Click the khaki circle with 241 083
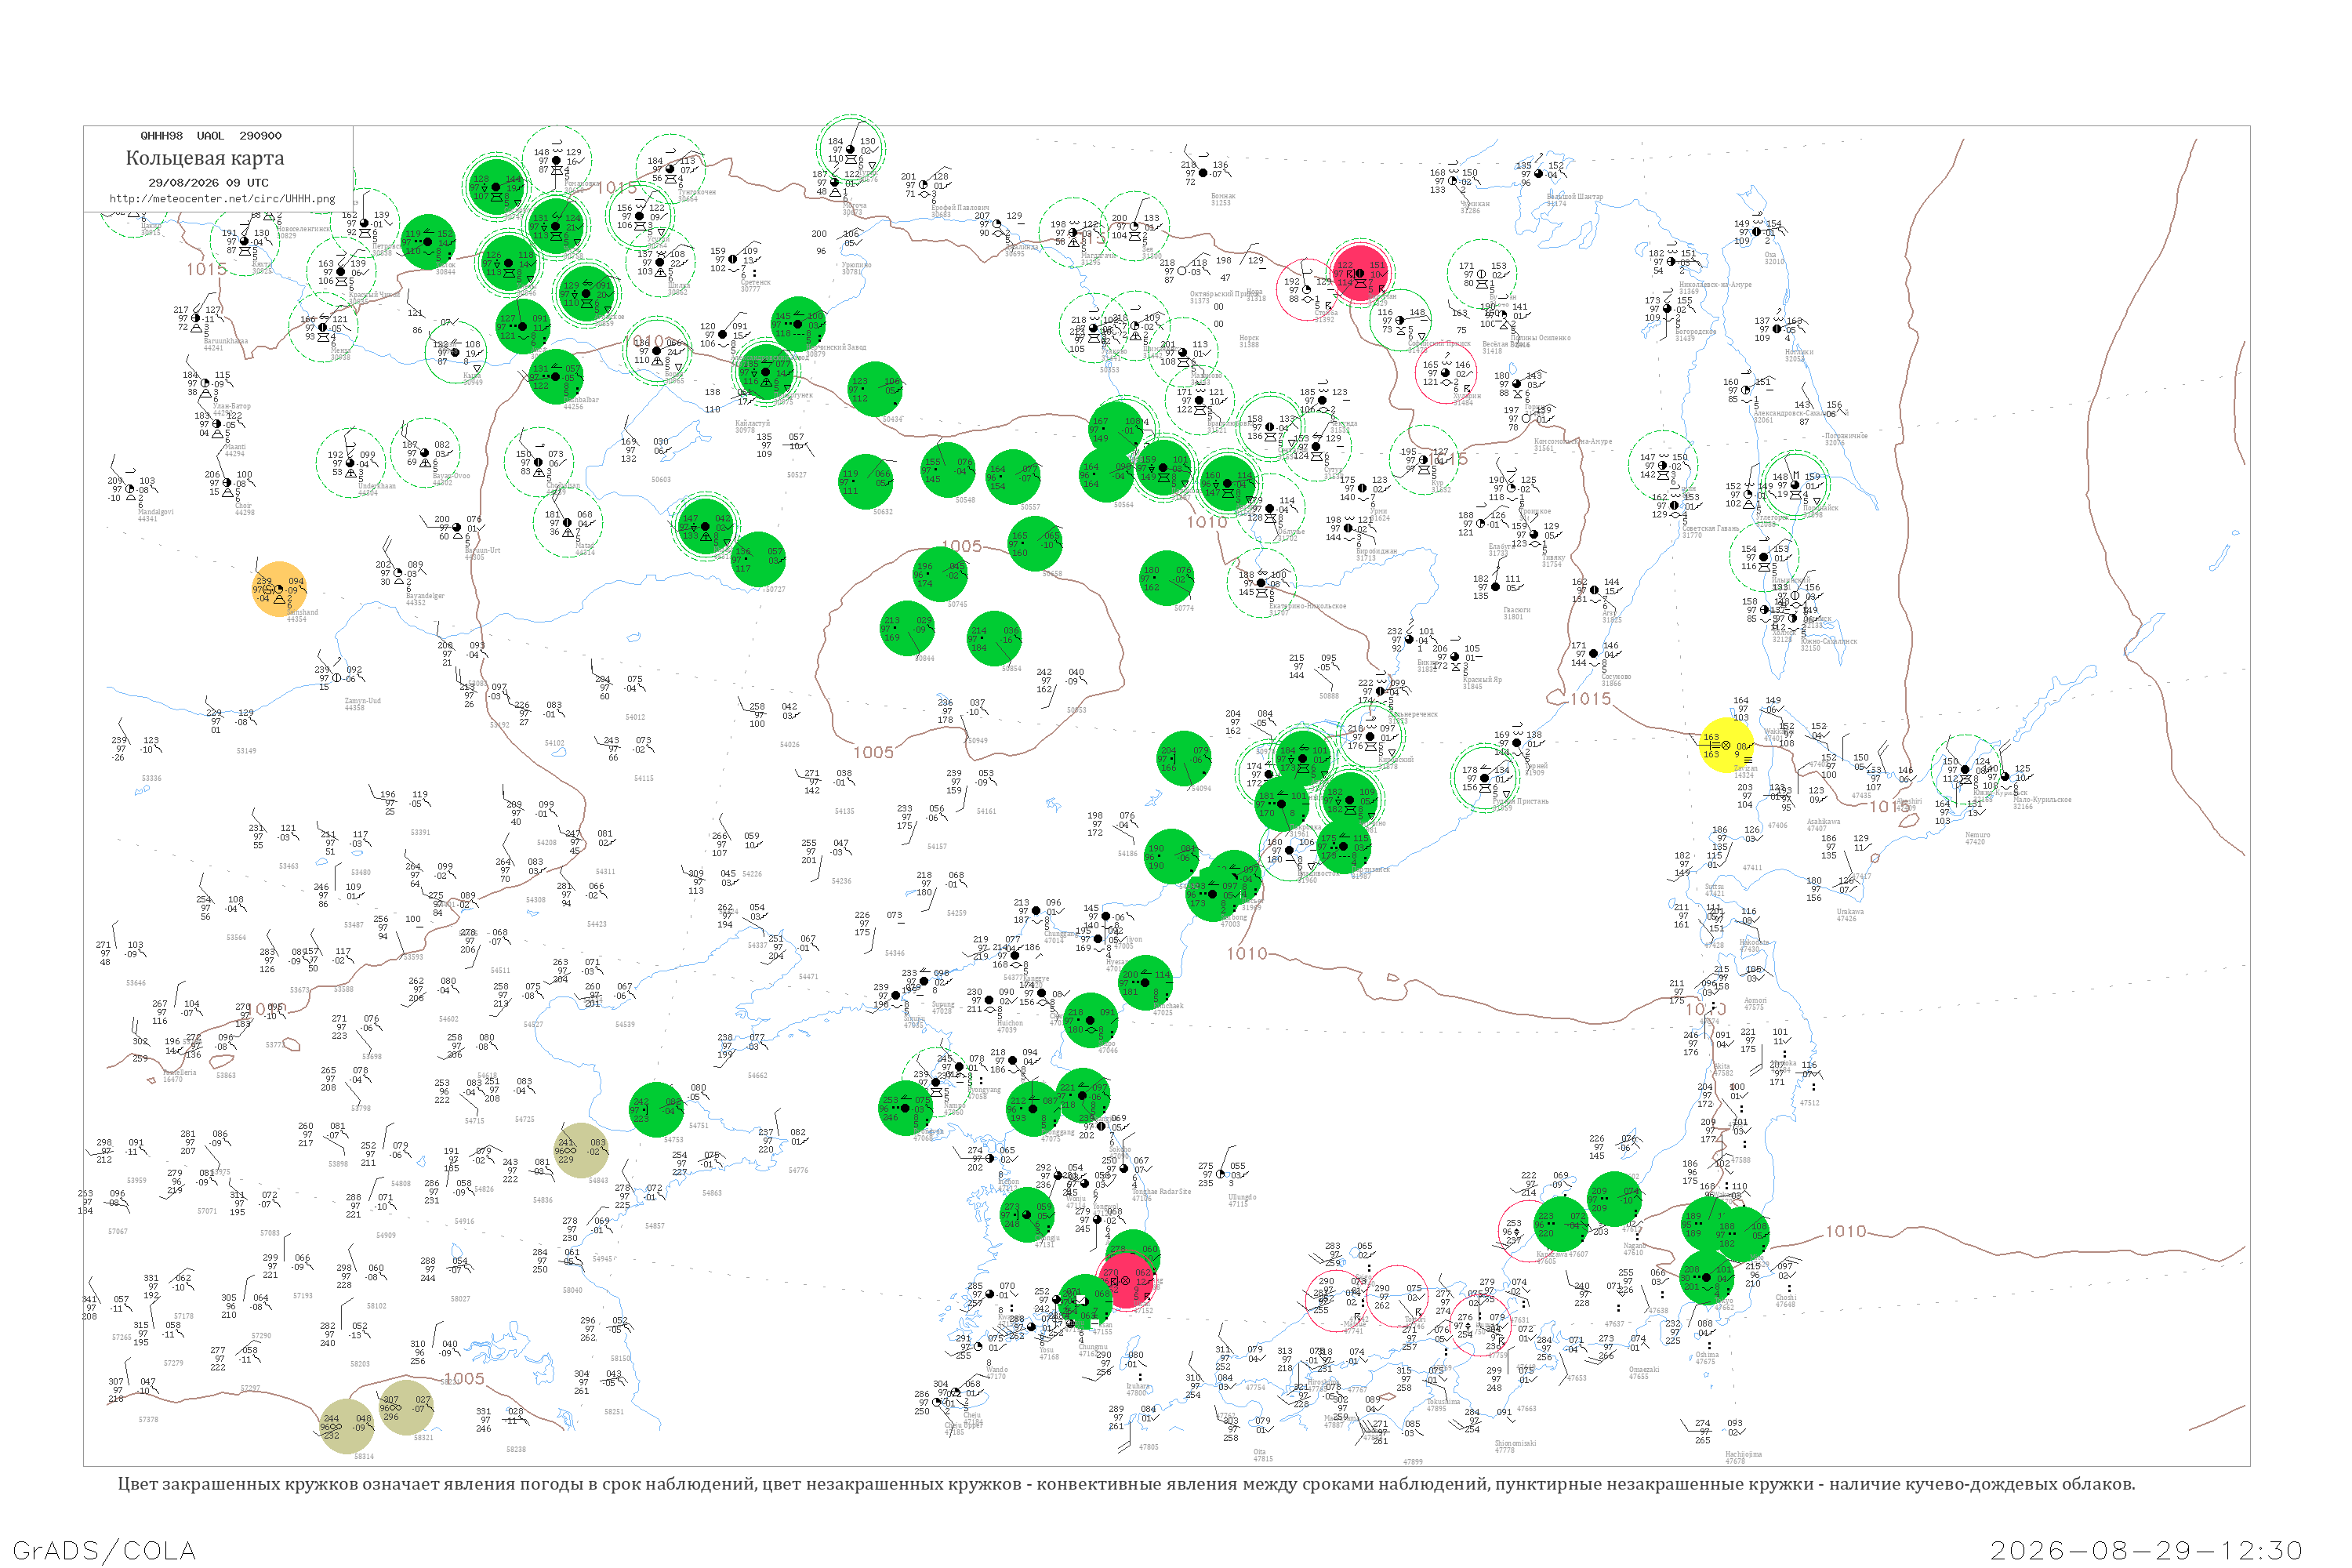This screenshot has height=1568, width=2352. 581,1150
